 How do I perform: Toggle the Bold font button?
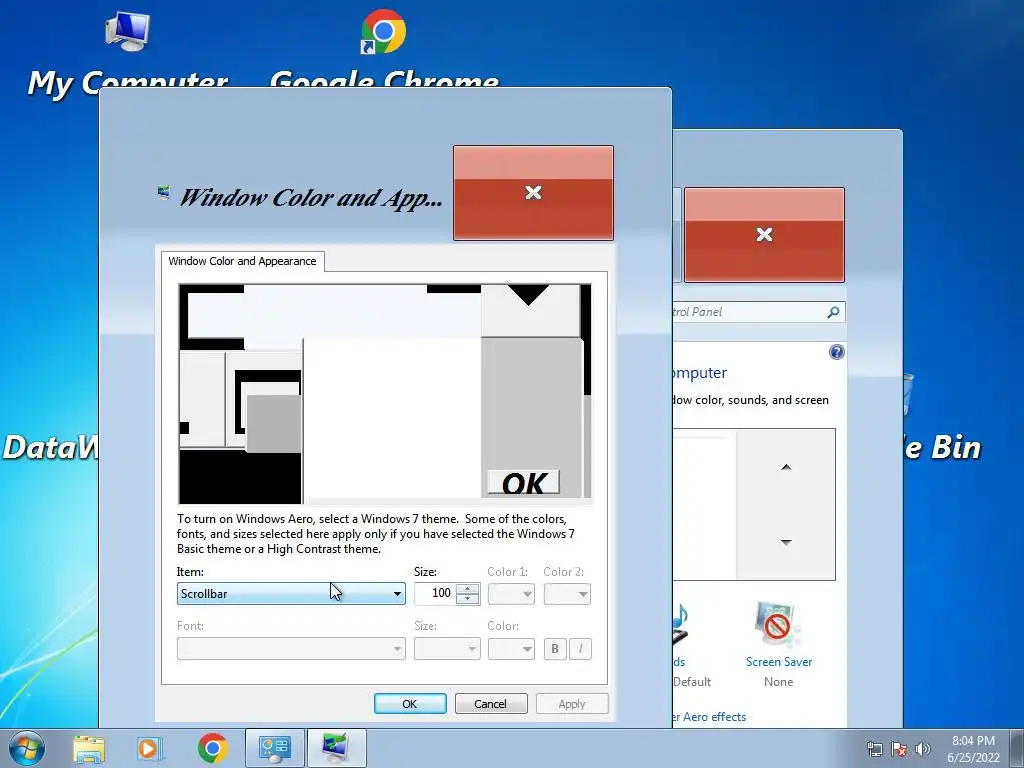[554, 648]
